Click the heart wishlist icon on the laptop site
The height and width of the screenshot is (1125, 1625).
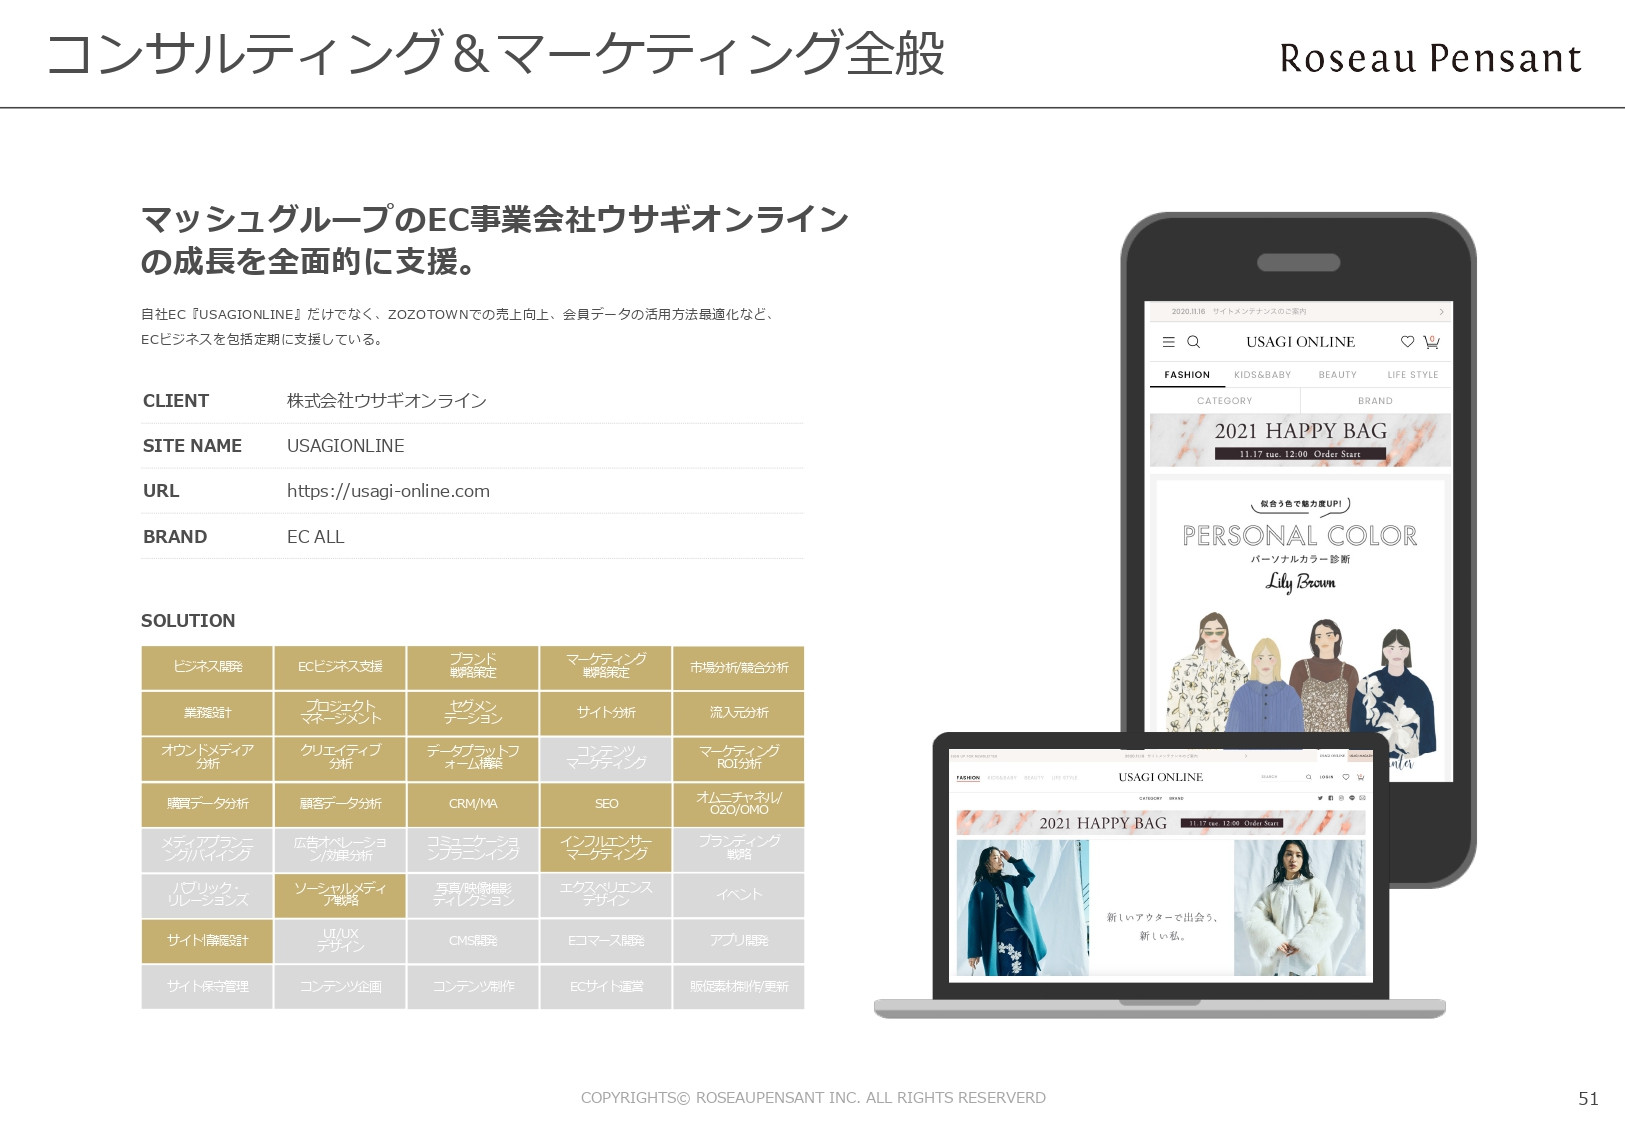(1346, 777)
